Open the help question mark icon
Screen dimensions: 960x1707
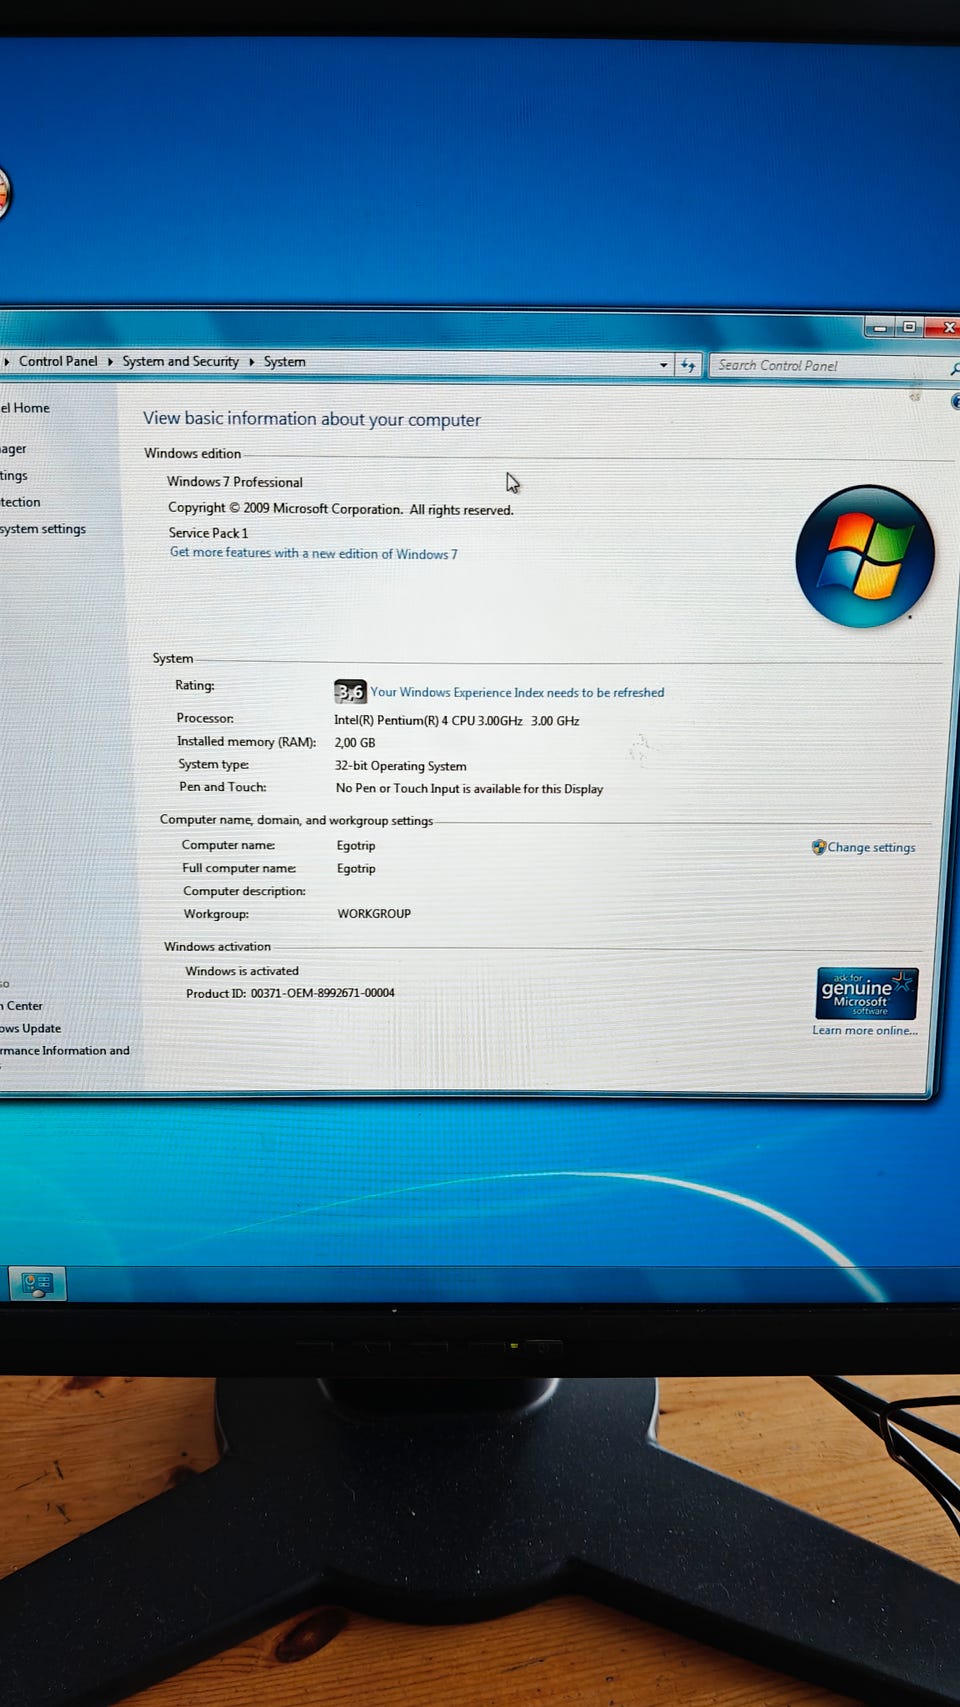(955, 401)
